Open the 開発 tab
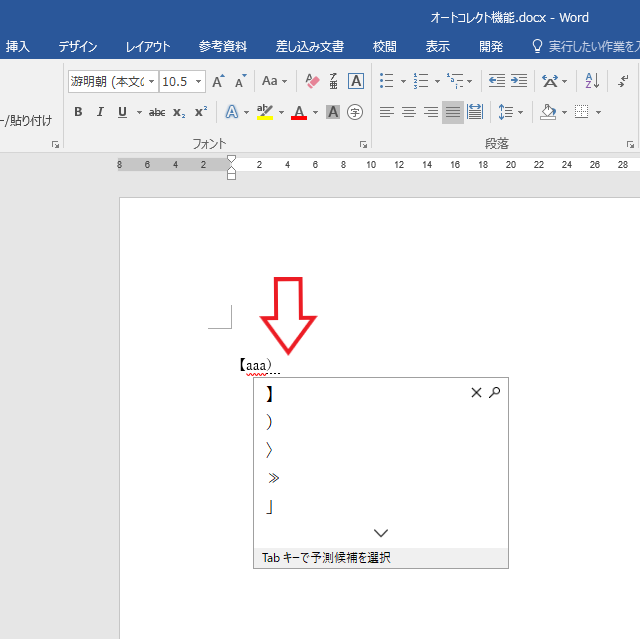This screenshot has width=640, height=639. [491, 47]
